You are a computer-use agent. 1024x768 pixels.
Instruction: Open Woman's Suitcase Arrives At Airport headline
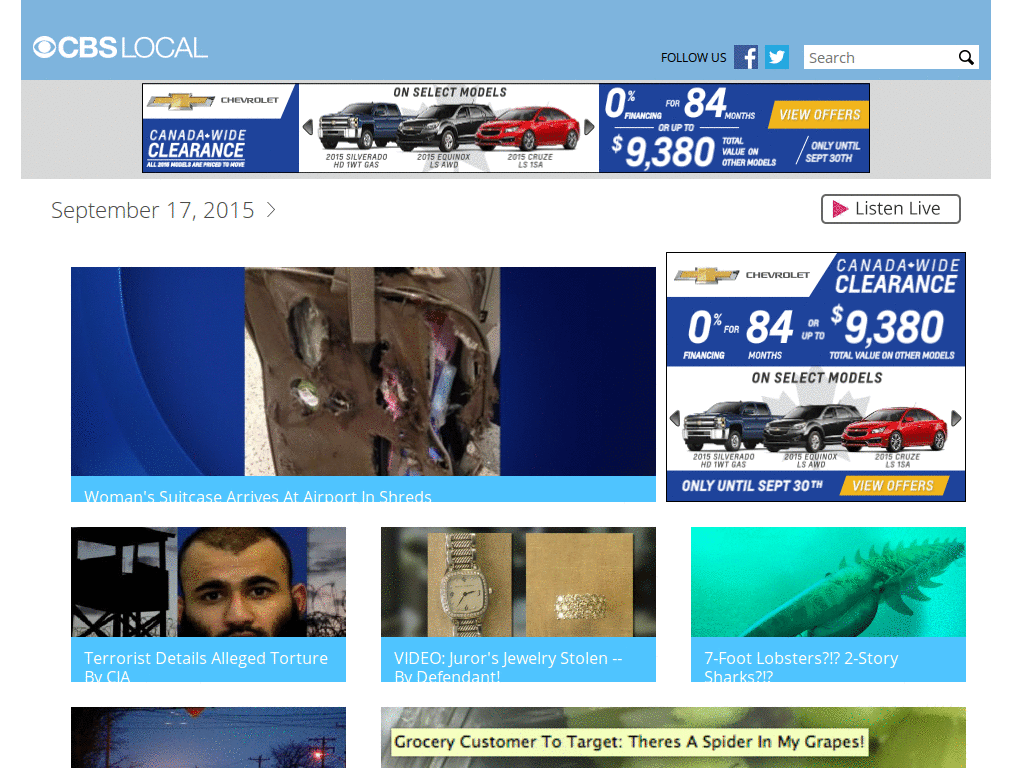click(258, 496)
